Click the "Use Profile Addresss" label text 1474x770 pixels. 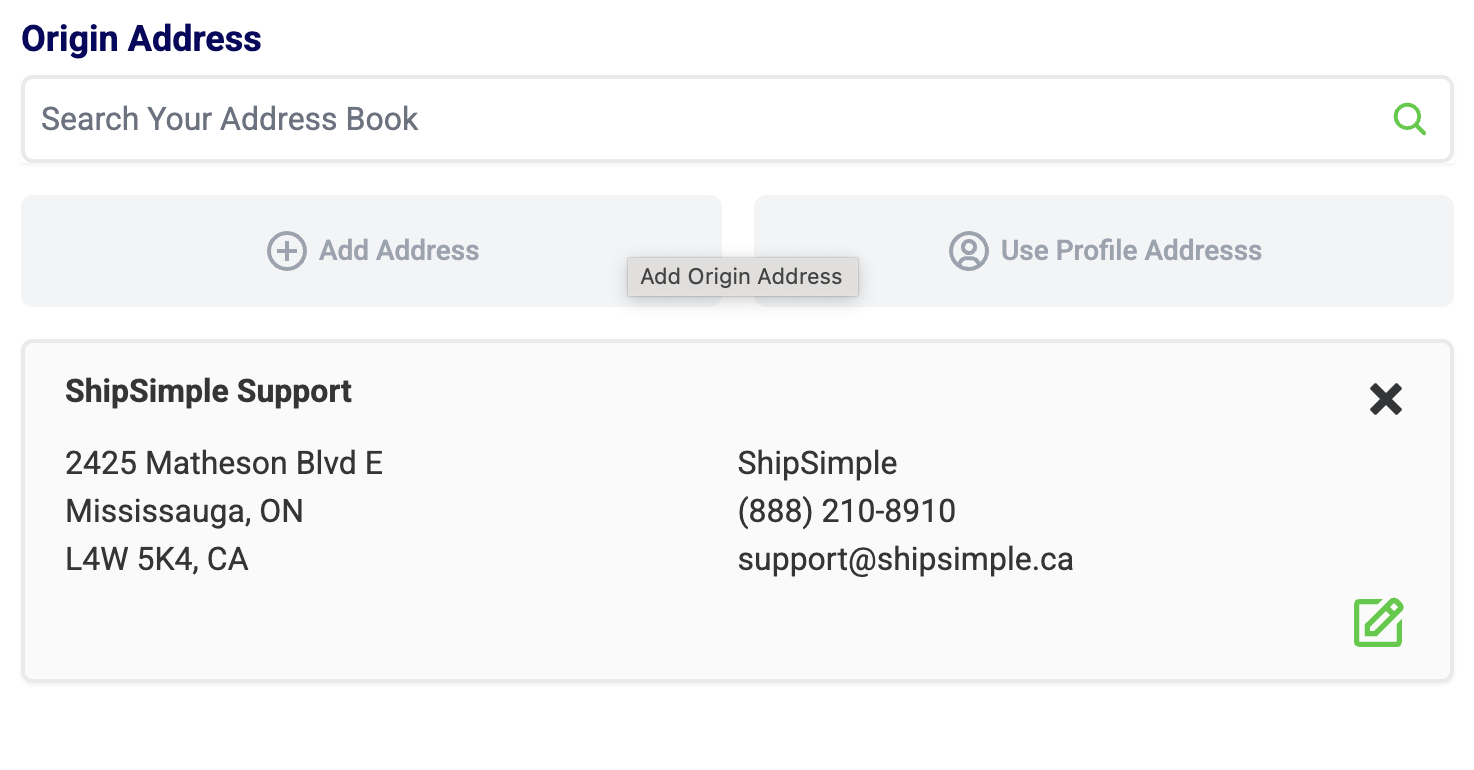1131,251
